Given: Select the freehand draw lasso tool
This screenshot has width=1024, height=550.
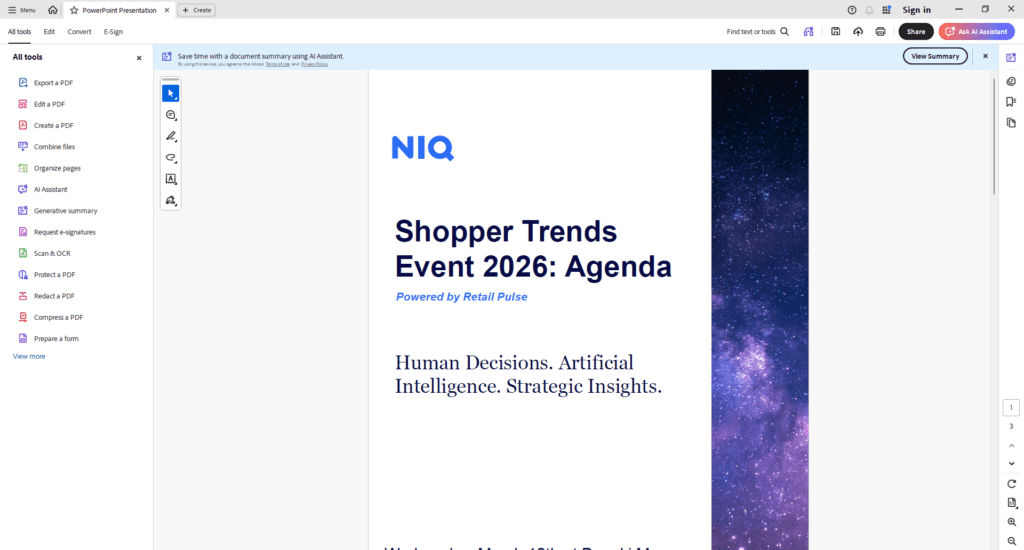Looking at the screenshot, I should 171,158.
